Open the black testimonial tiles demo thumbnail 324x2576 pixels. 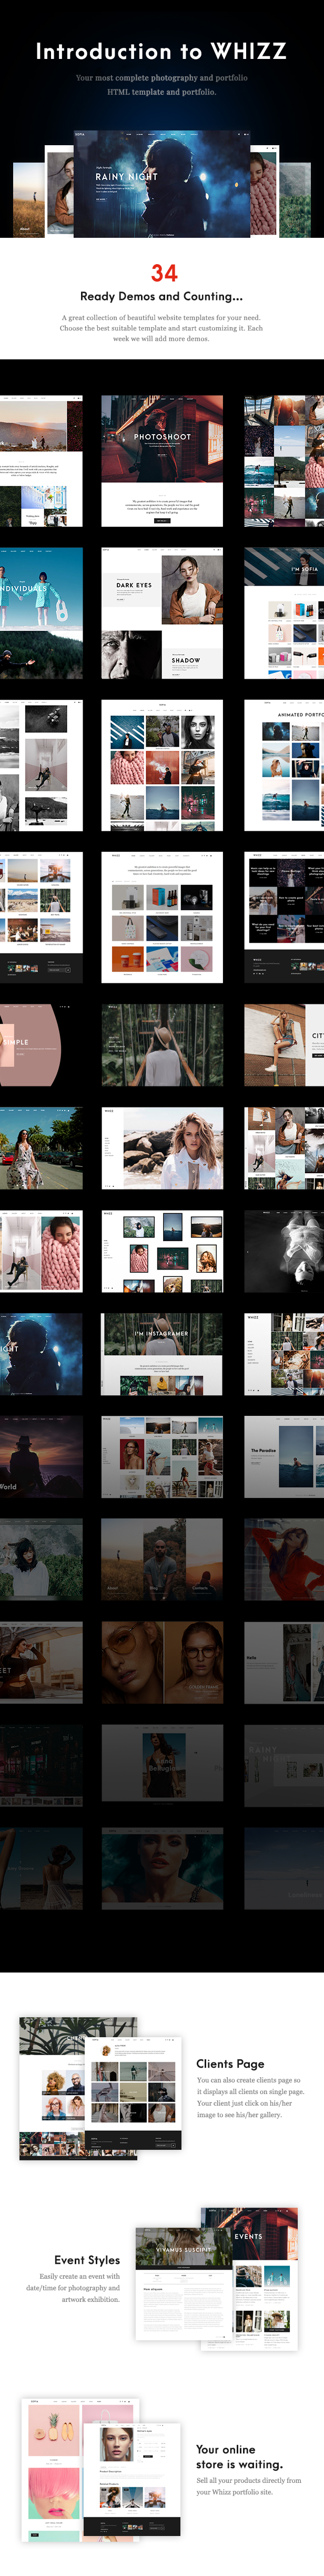coord(284,917)
